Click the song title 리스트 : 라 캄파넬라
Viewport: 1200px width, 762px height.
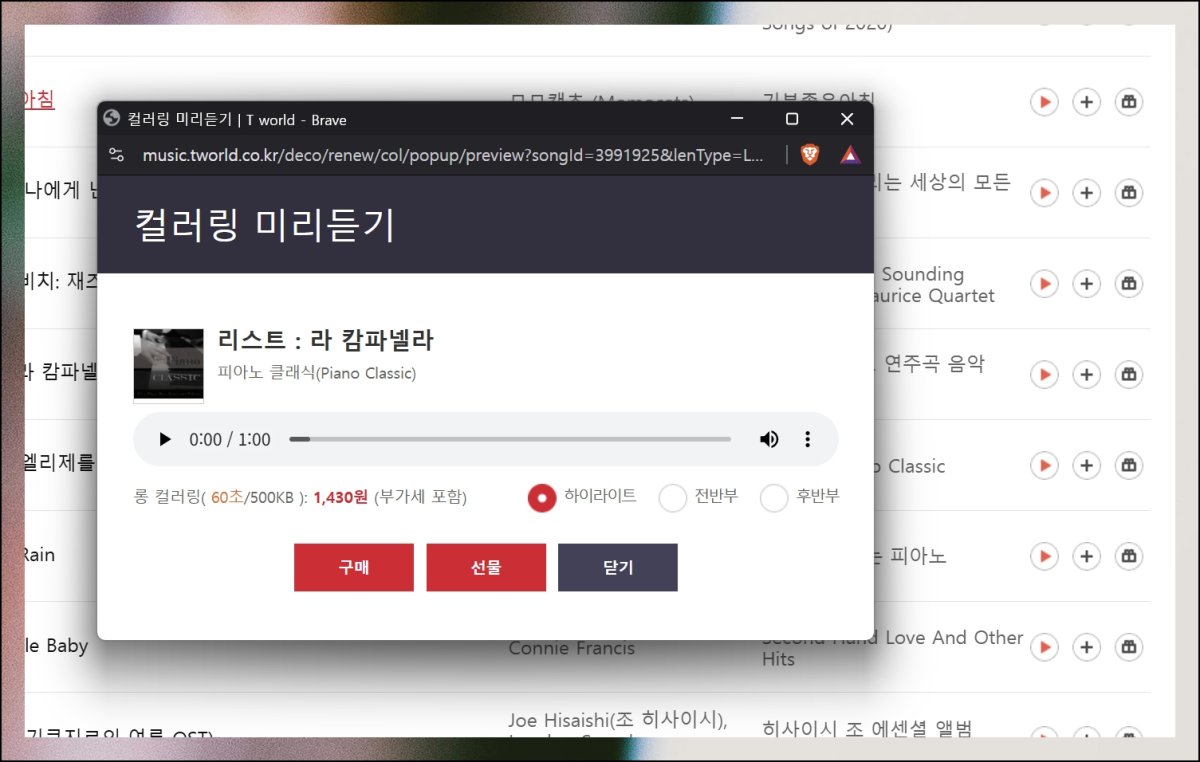[x=326, y=340]
